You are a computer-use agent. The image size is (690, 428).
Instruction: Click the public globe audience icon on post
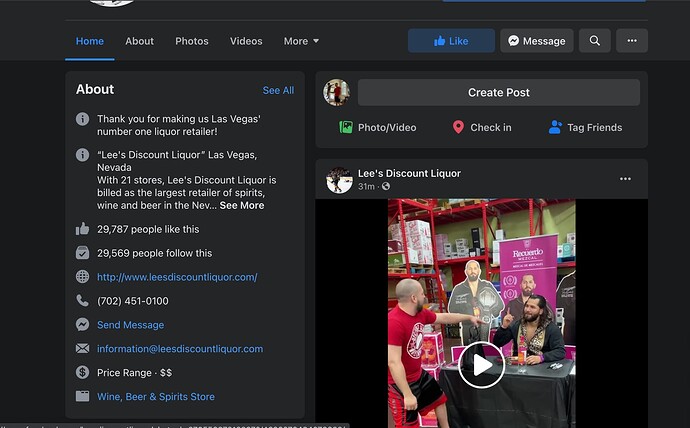[x=386, y=187]
